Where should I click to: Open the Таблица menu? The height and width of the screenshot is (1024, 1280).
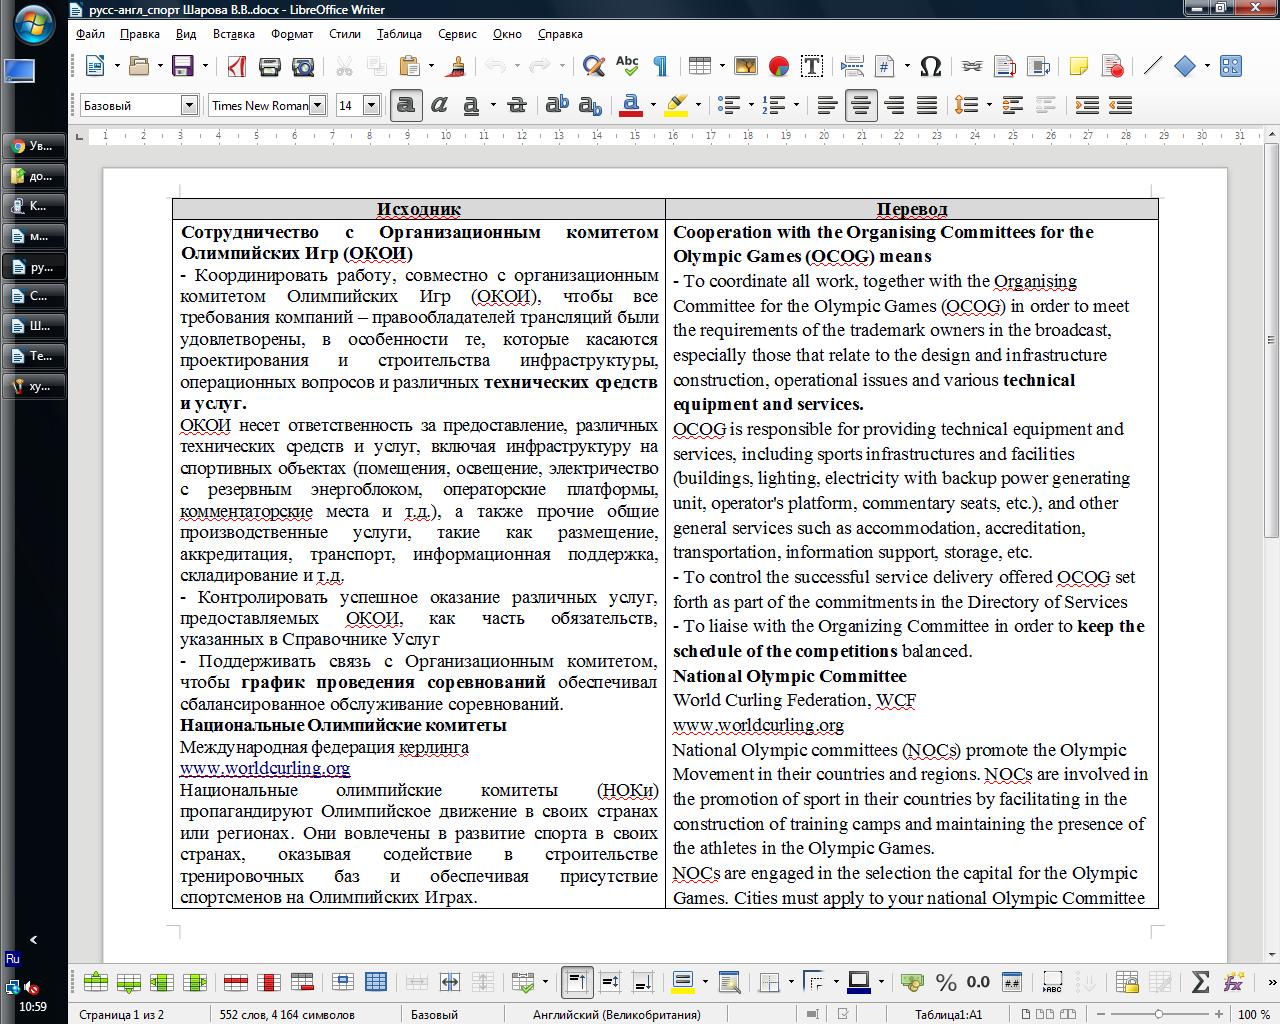point(399,33)
